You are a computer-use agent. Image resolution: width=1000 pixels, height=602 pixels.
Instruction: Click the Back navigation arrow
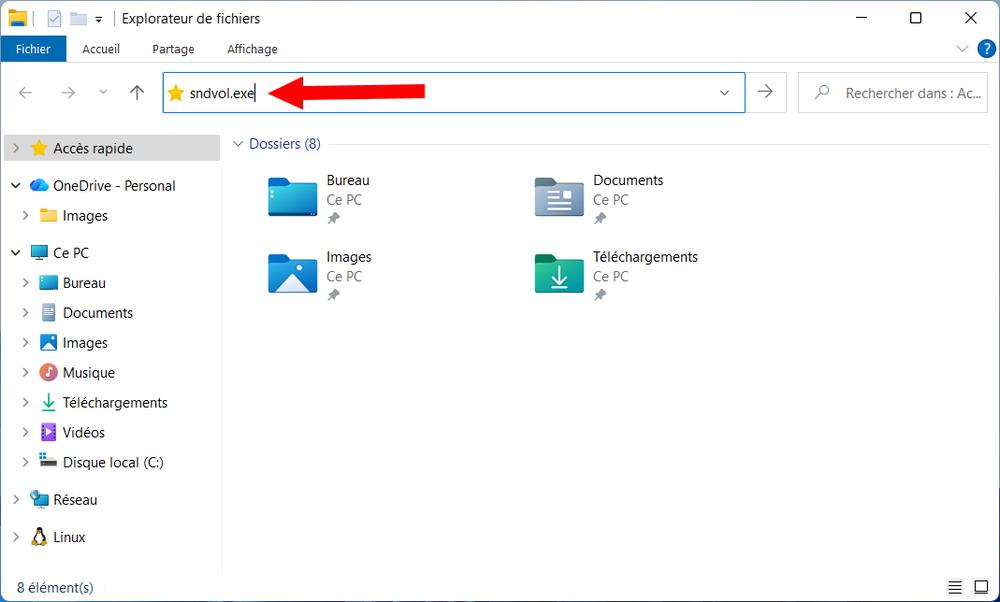26,93
